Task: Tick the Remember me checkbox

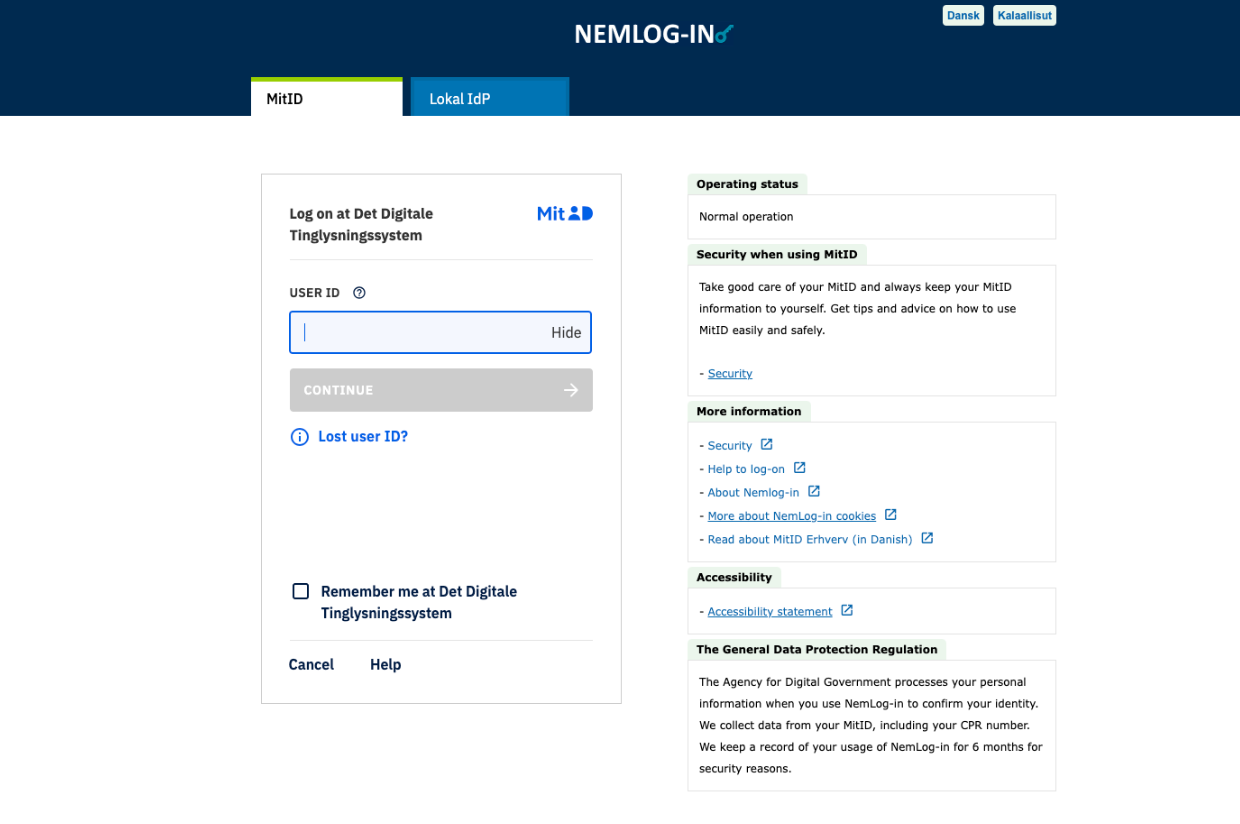Action: tap(301, 591)
